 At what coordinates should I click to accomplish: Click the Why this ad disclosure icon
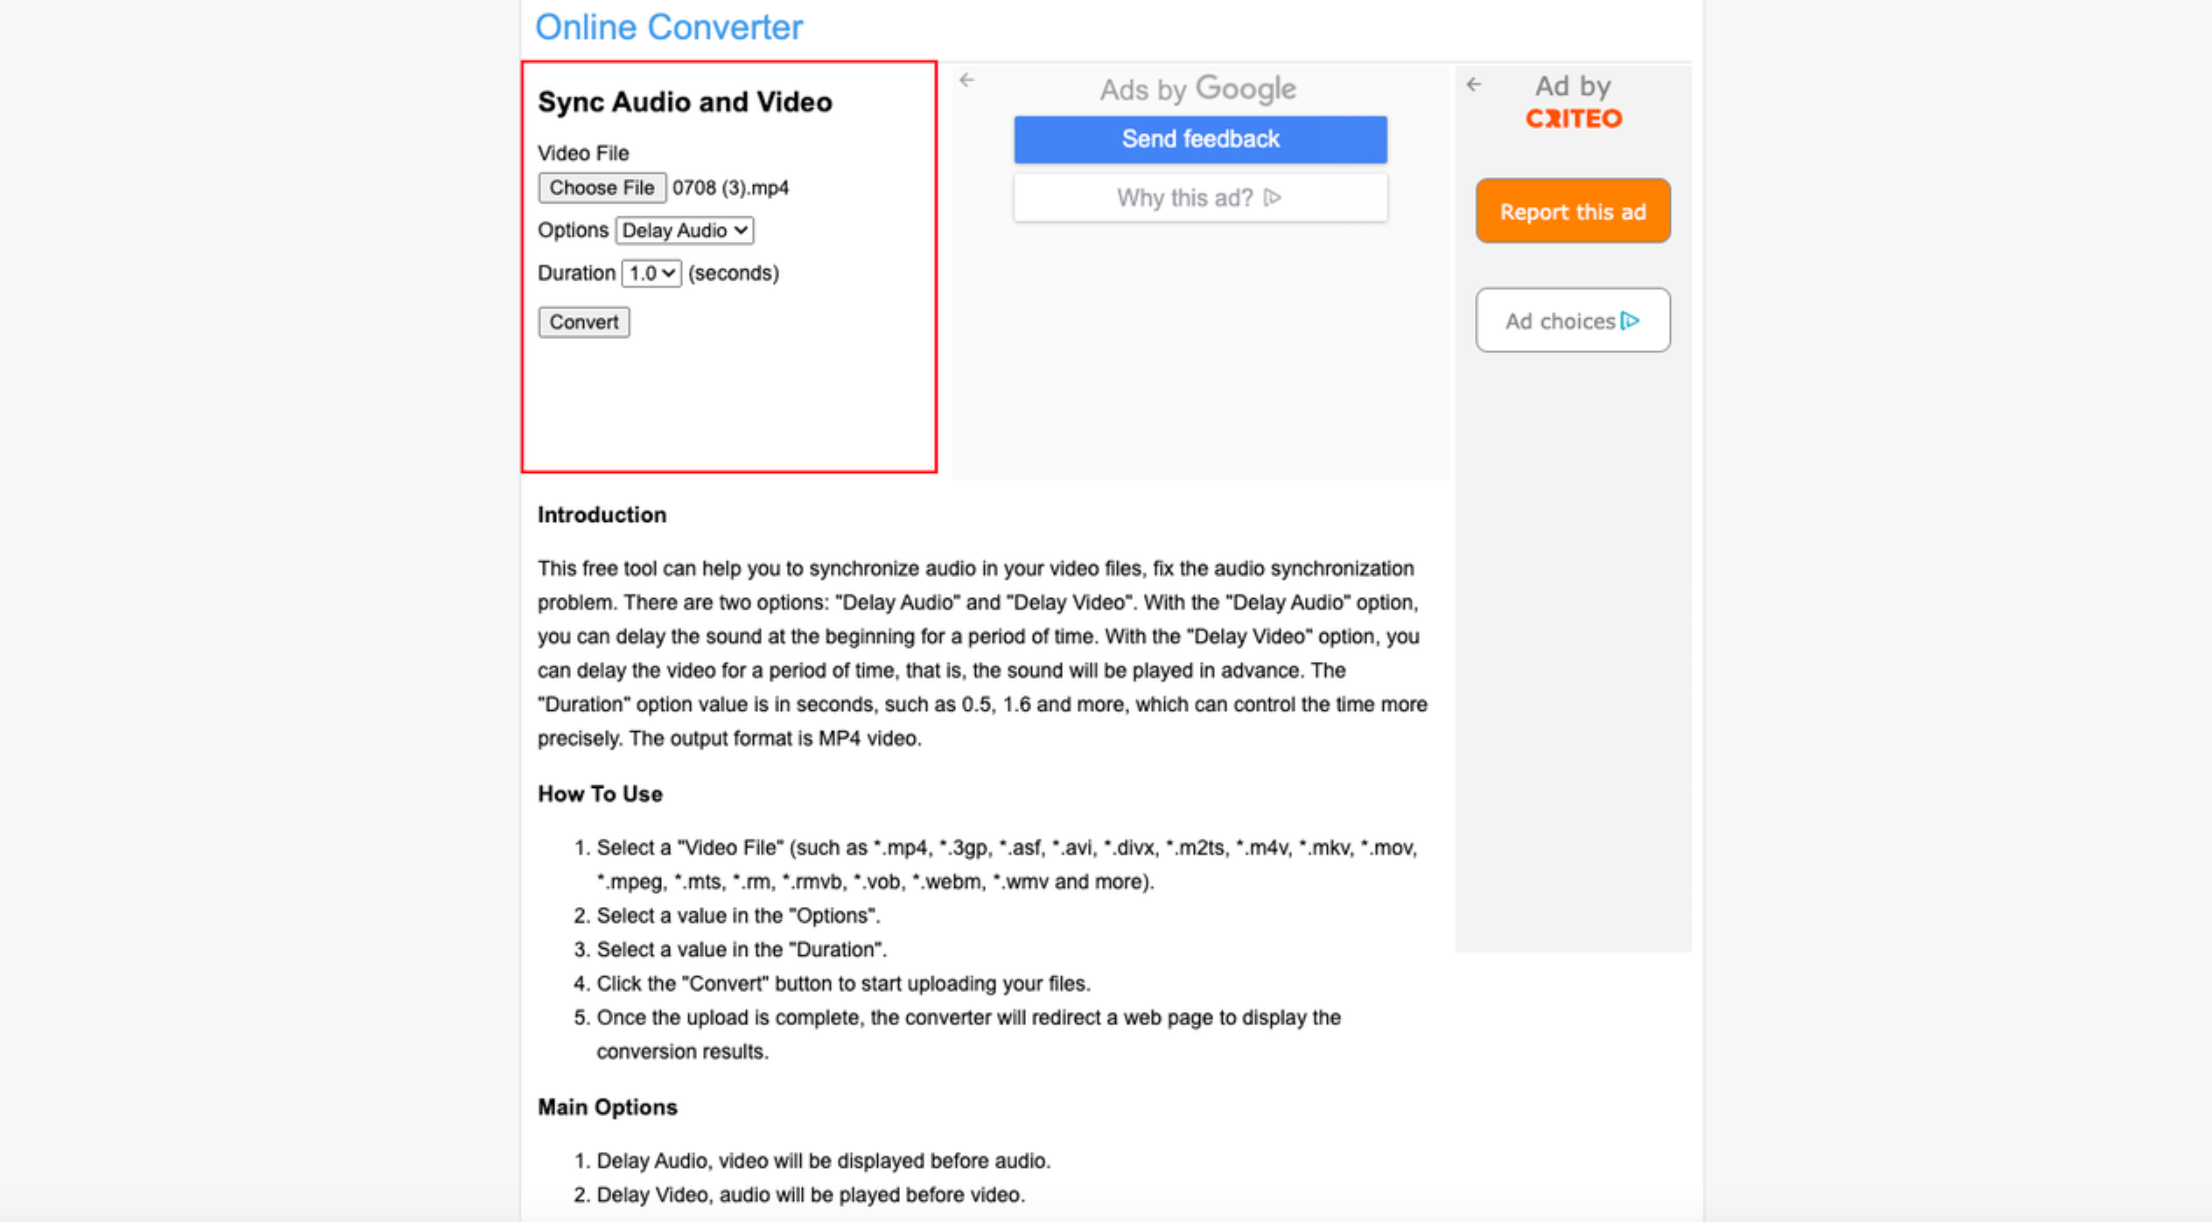click(1276, 197)
